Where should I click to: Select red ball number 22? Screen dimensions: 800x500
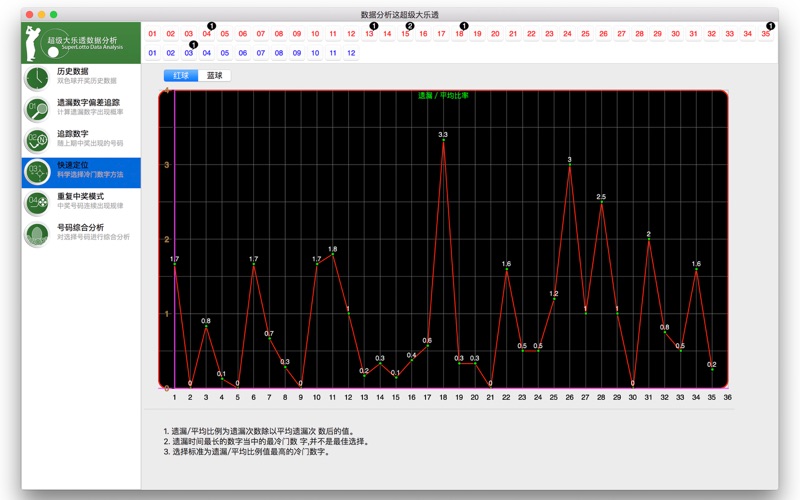(x=531, y=34)
